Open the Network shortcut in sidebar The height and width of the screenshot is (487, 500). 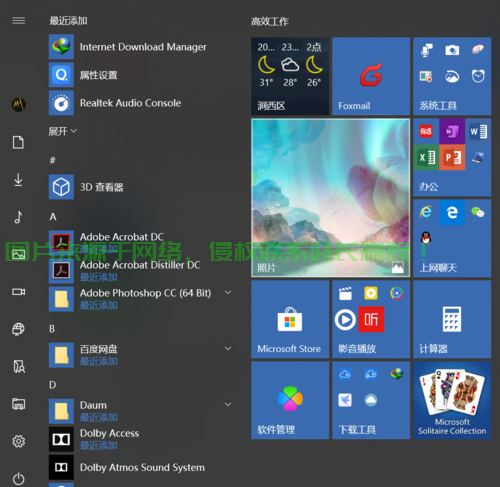[18, 329]
